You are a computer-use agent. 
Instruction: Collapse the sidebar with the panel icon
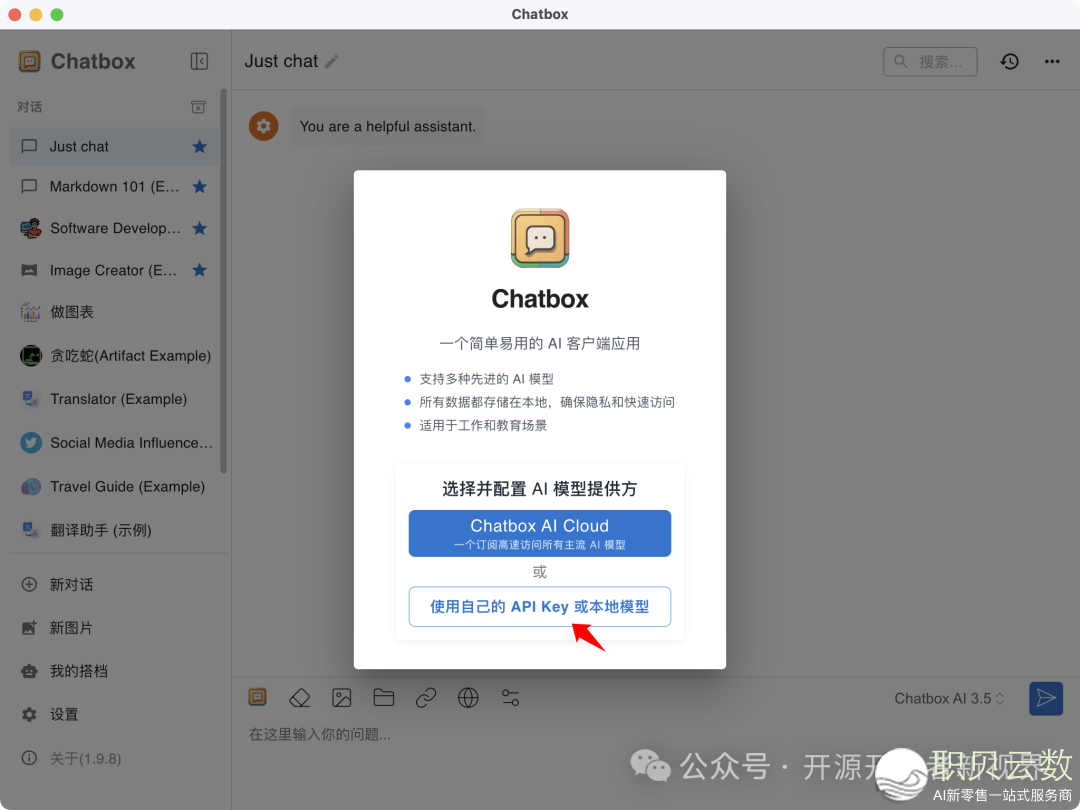click(x=199, y=61)
